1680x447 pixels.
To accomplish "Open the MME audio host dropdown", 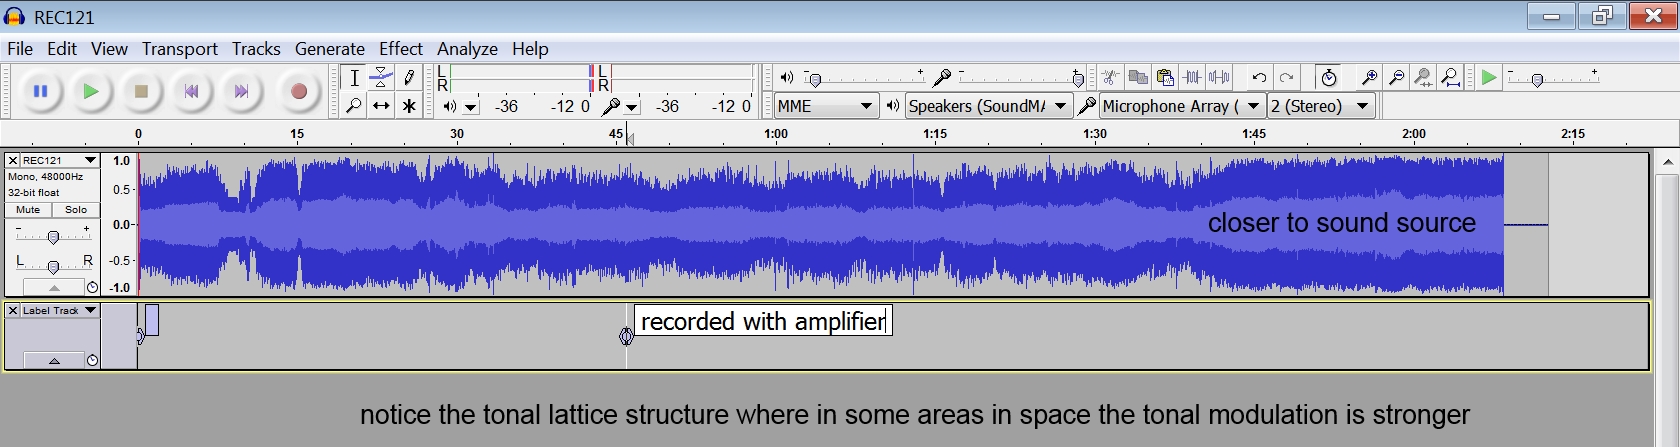I will pos(826,106).
